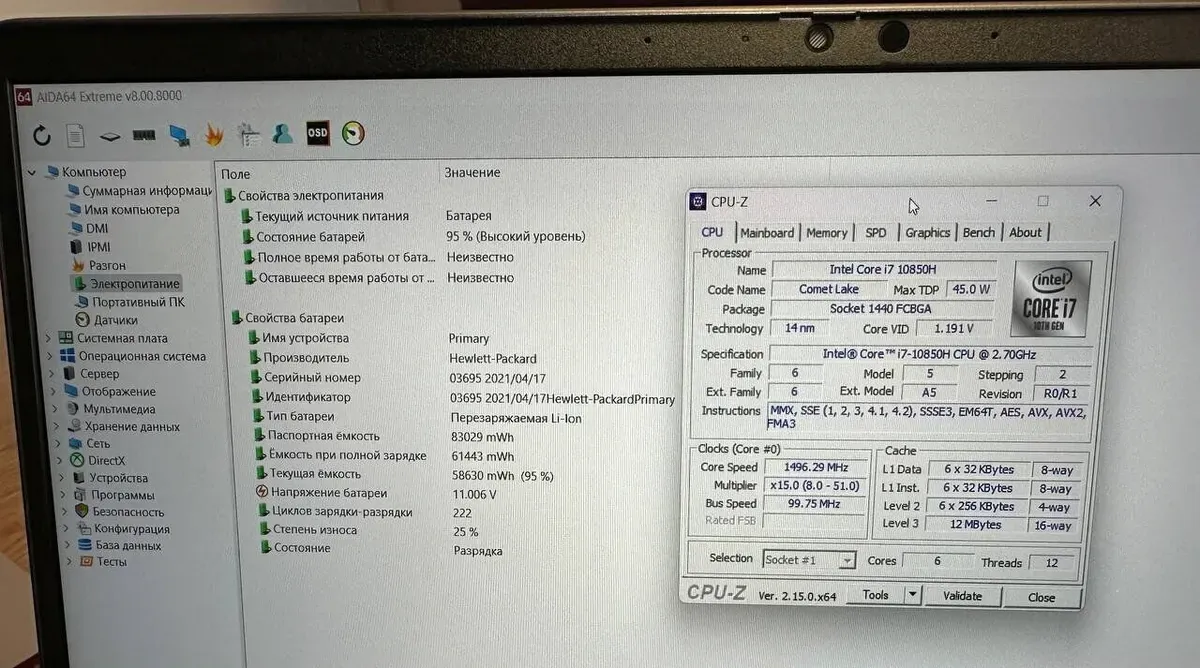
Task: Open the Socket #1 selection dropdown
Action: tap(847, 561)
